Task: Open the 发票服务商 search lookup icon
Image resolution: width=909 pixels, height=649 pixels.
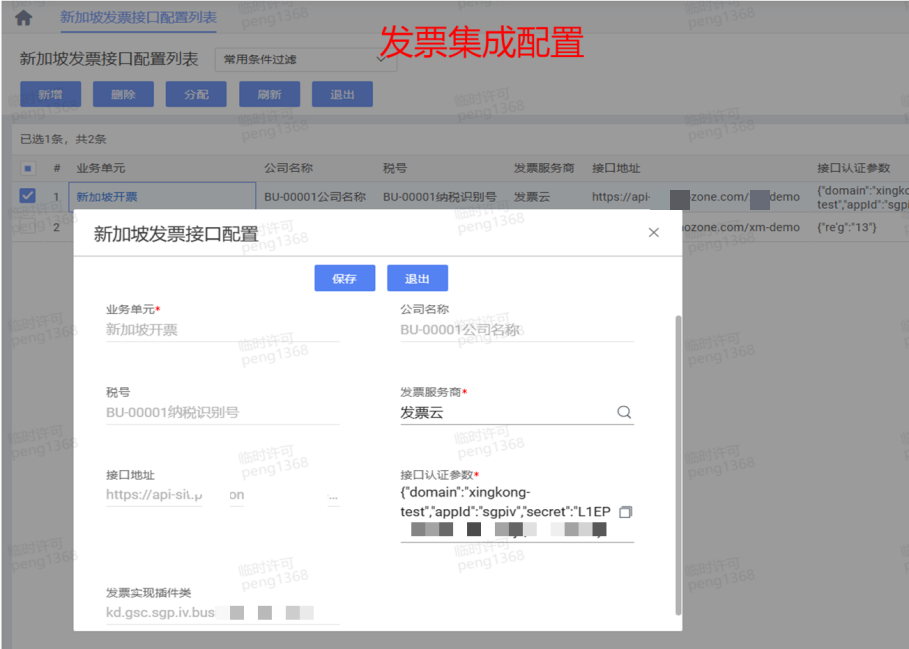Action: click(623, 412)
